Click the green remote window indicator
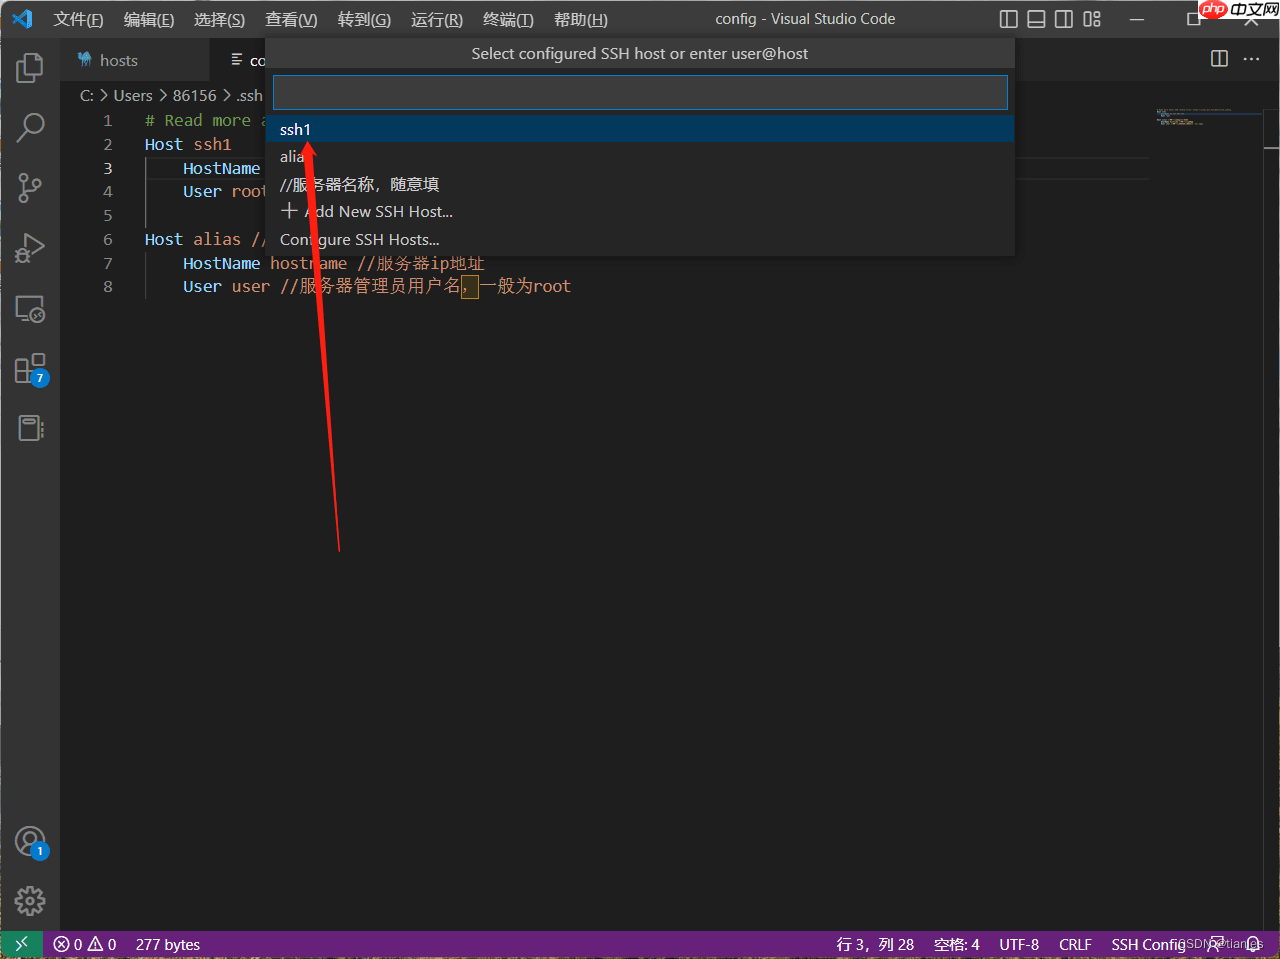Viewport: 1280px width, 959px height. click(x=21, y=944)
